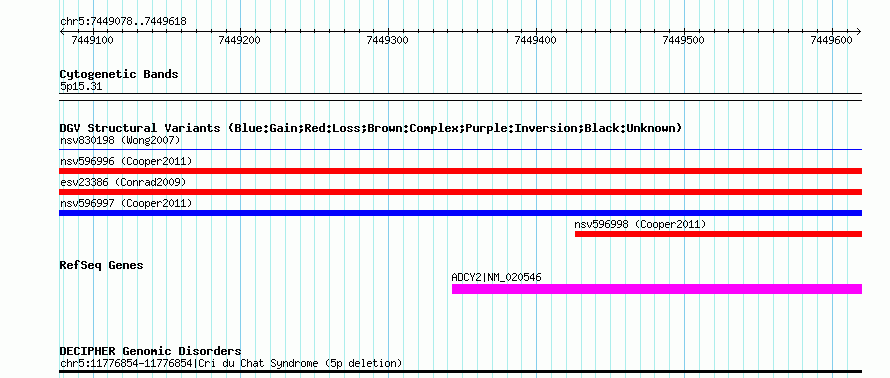Click the 7449300 ruler tick label
The image size is (890, 378).
tap(388, 40)
